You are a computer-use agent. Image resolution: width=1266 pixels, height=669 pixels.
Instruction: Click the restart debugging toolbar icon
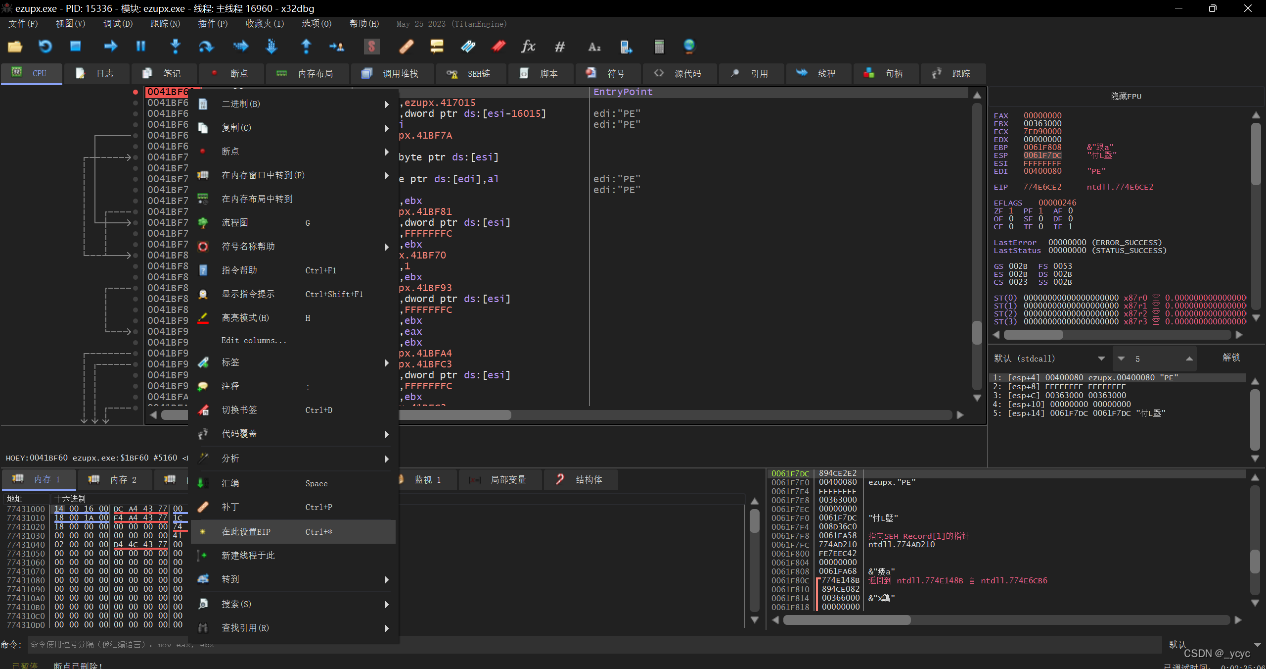(x=45, y=46)
